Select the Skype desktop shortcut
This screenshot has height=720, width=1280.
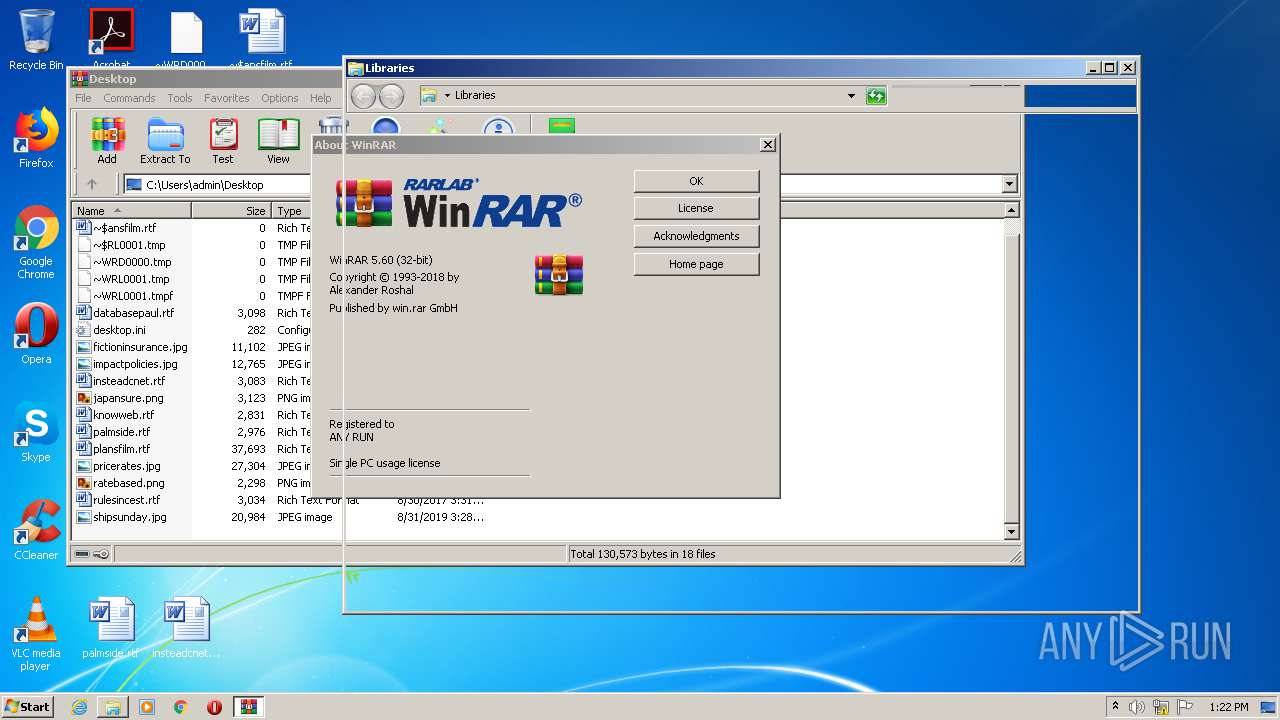(36, 432)
